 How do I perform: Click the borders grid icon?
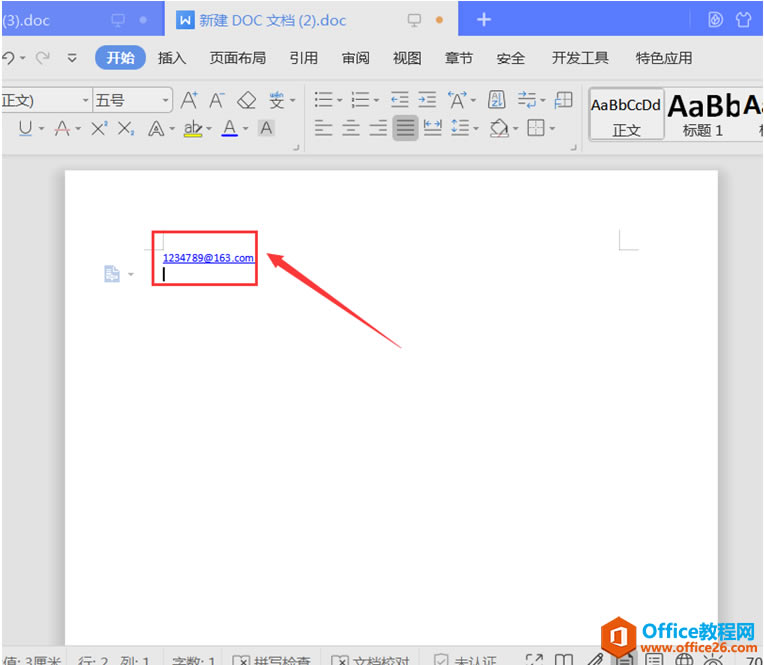pos(536,128)
